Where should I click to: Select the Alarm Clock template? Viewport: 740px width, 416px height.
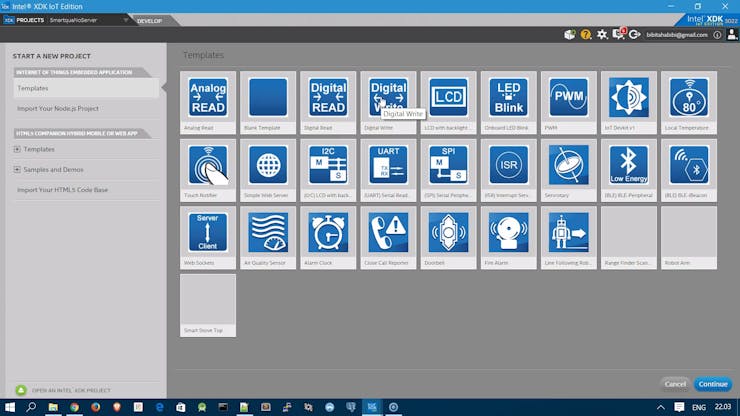[x=328, y=238]
